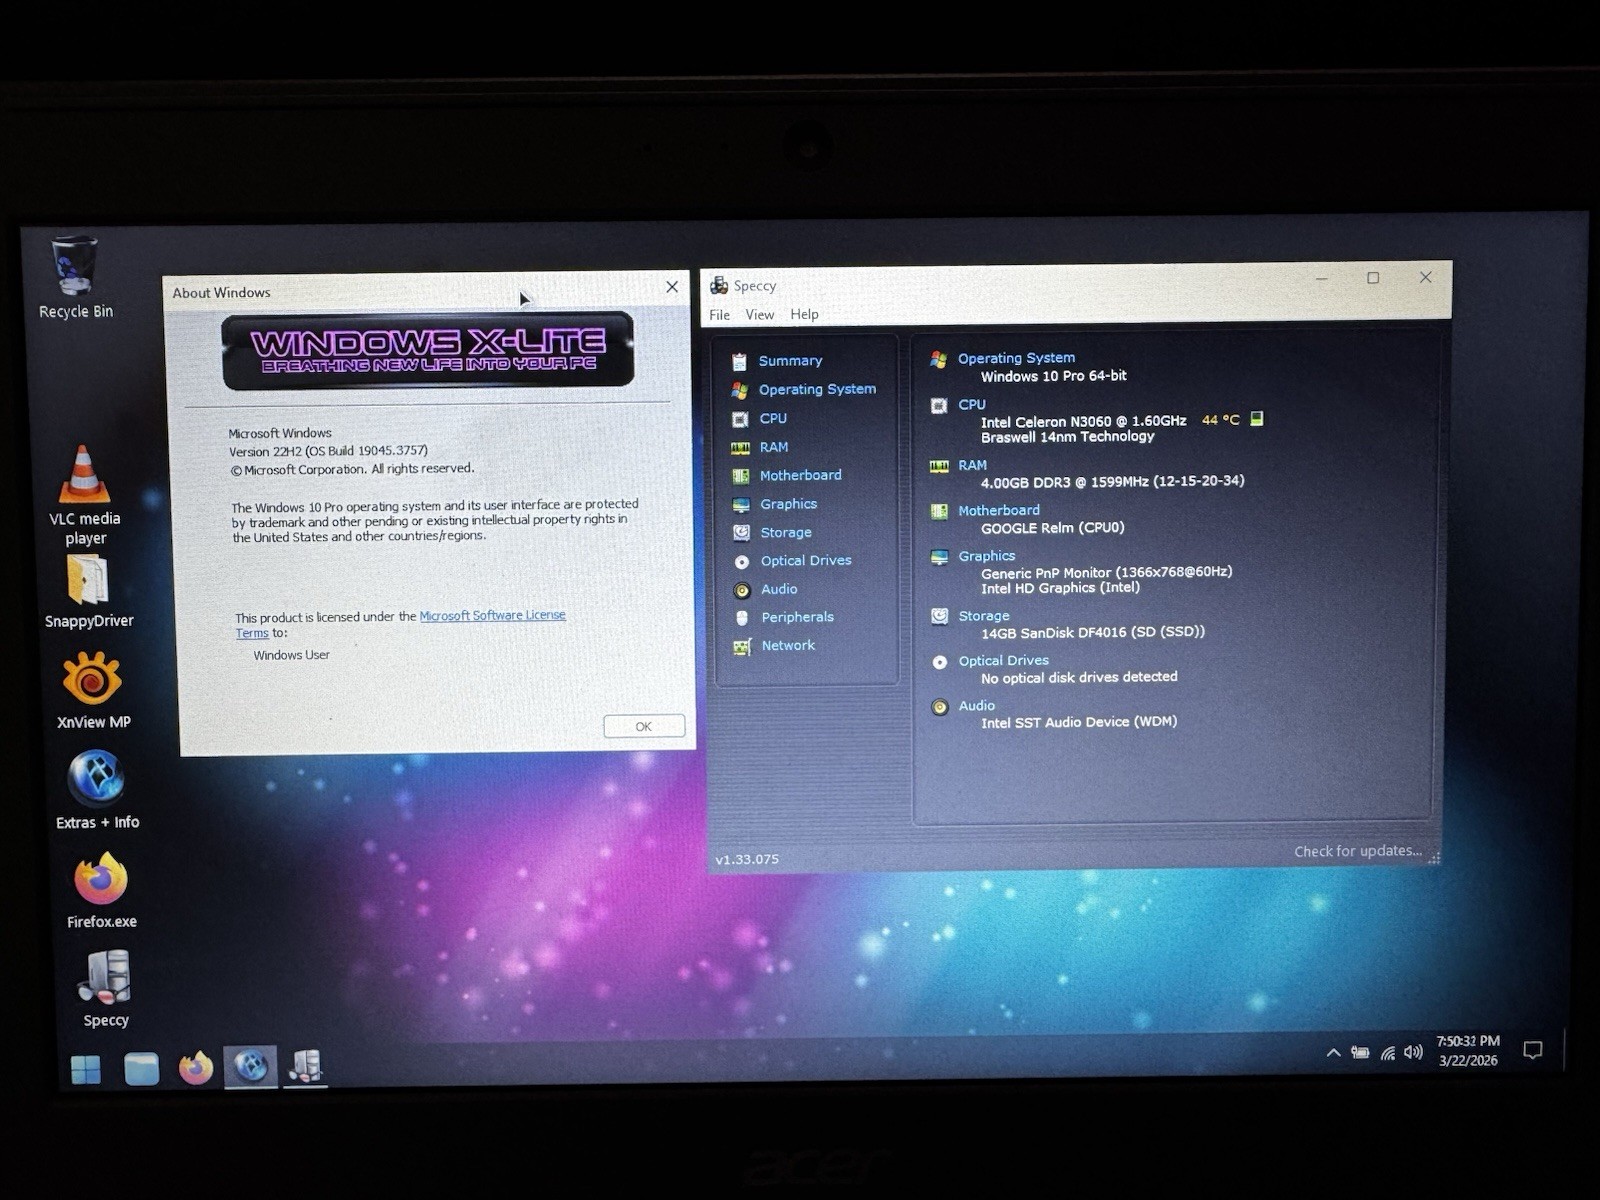Select Storage in Speccy sidebar

[x=786, y=533]
